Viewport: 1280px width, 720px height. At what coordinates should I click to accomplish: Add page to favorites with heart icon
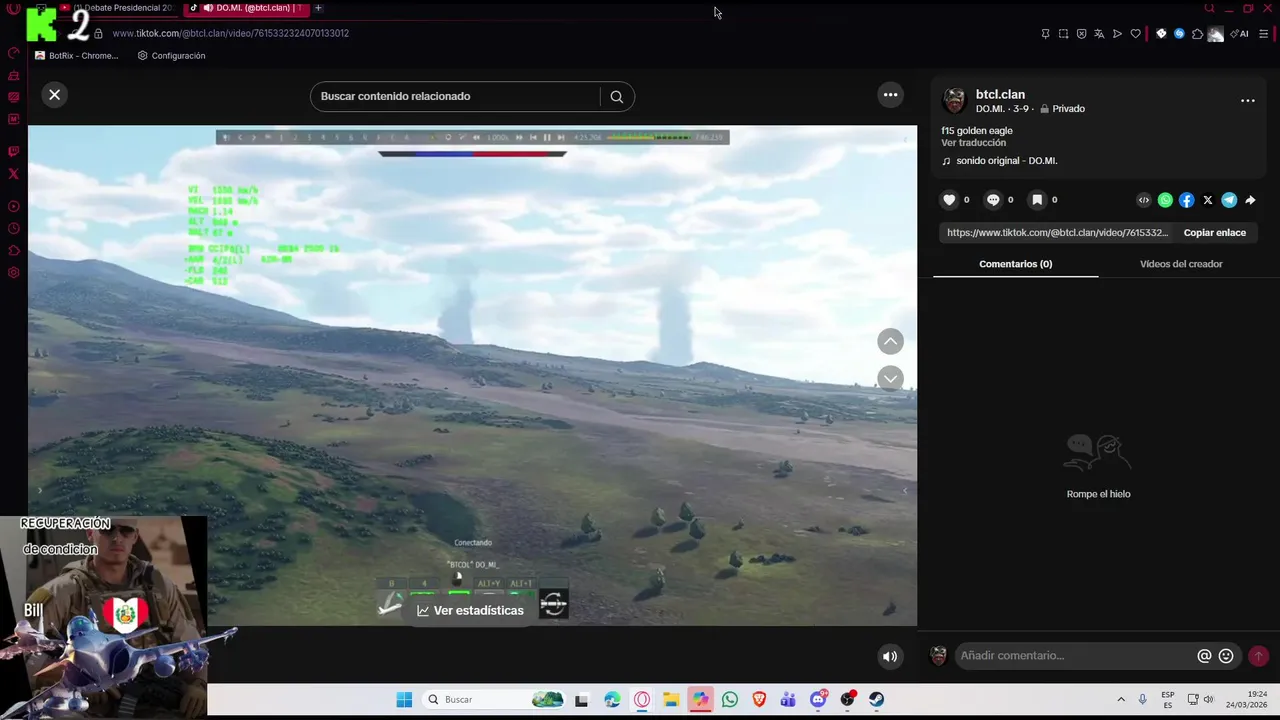click(x=1135, y=33)
